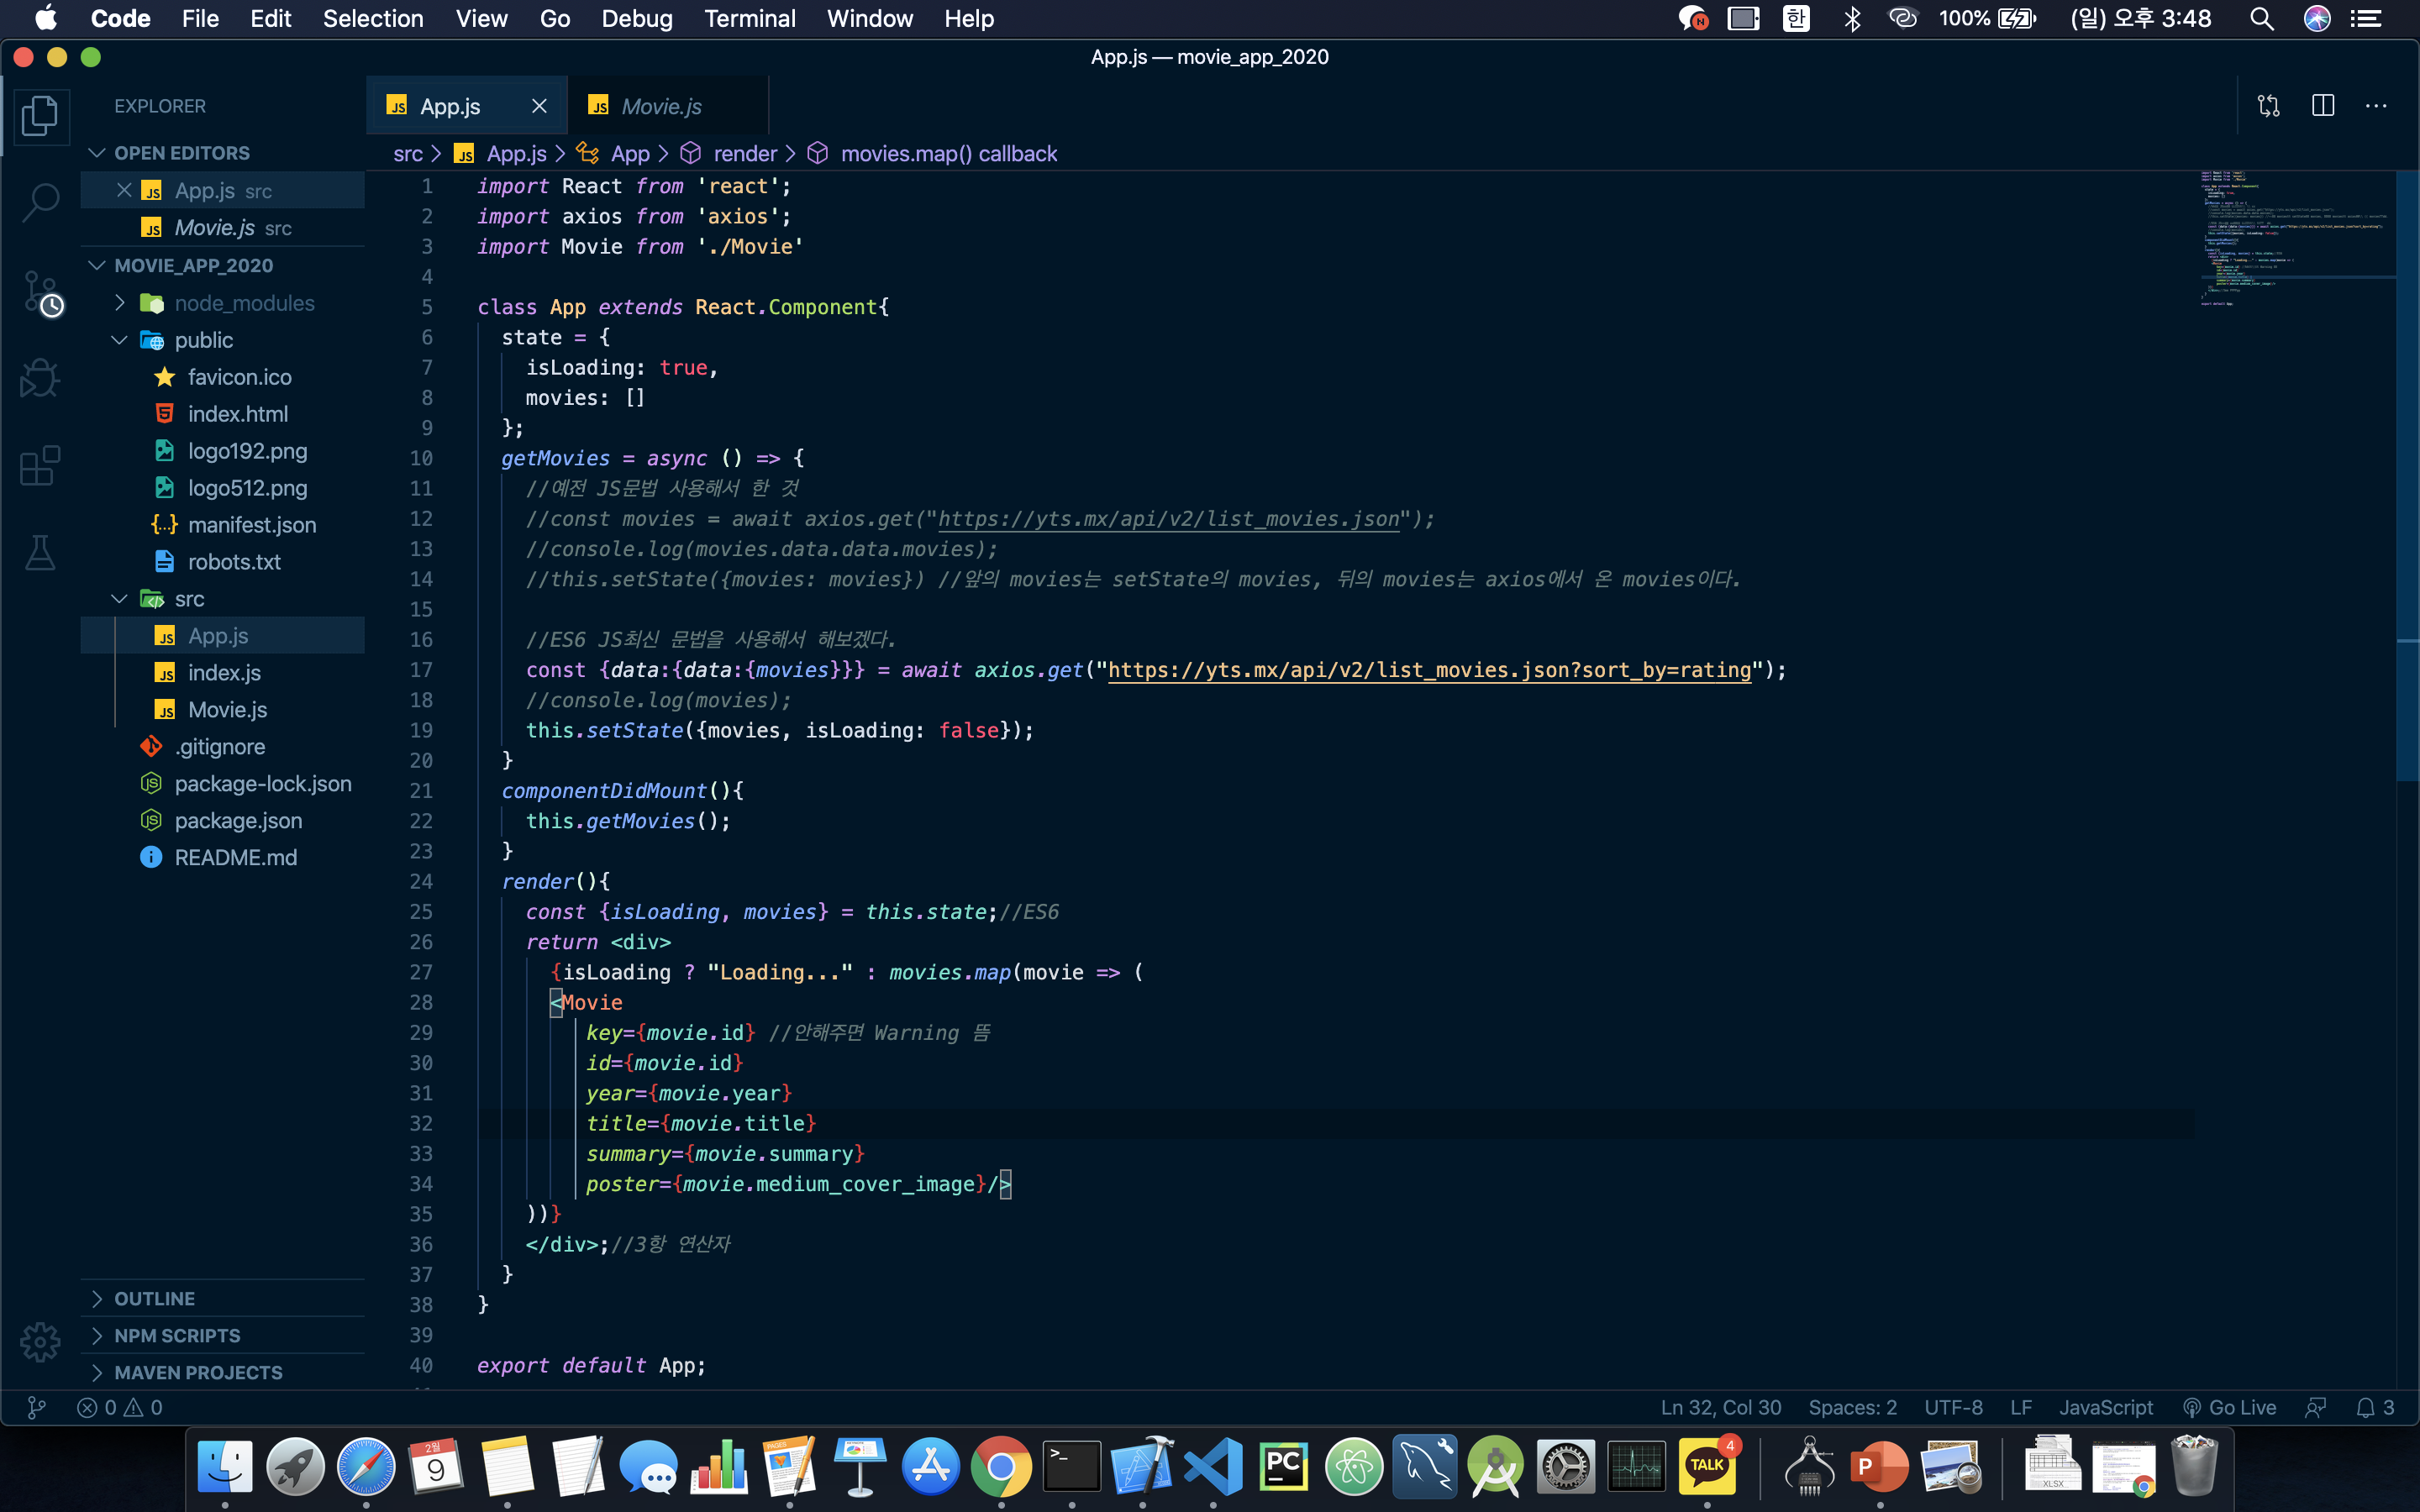Open the Extensions view
Viewport: 2420px width, 1512px height.
40,465
